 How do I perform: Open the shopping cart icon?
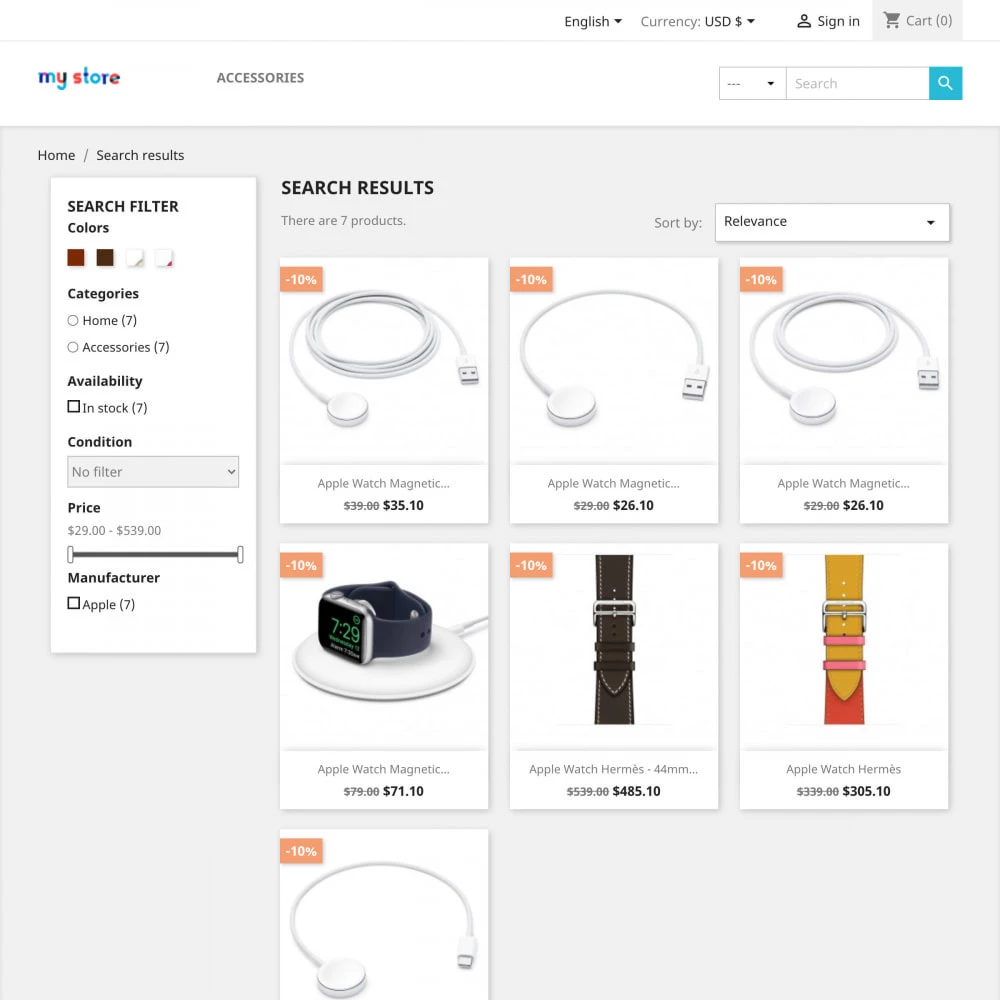[891, 20]
